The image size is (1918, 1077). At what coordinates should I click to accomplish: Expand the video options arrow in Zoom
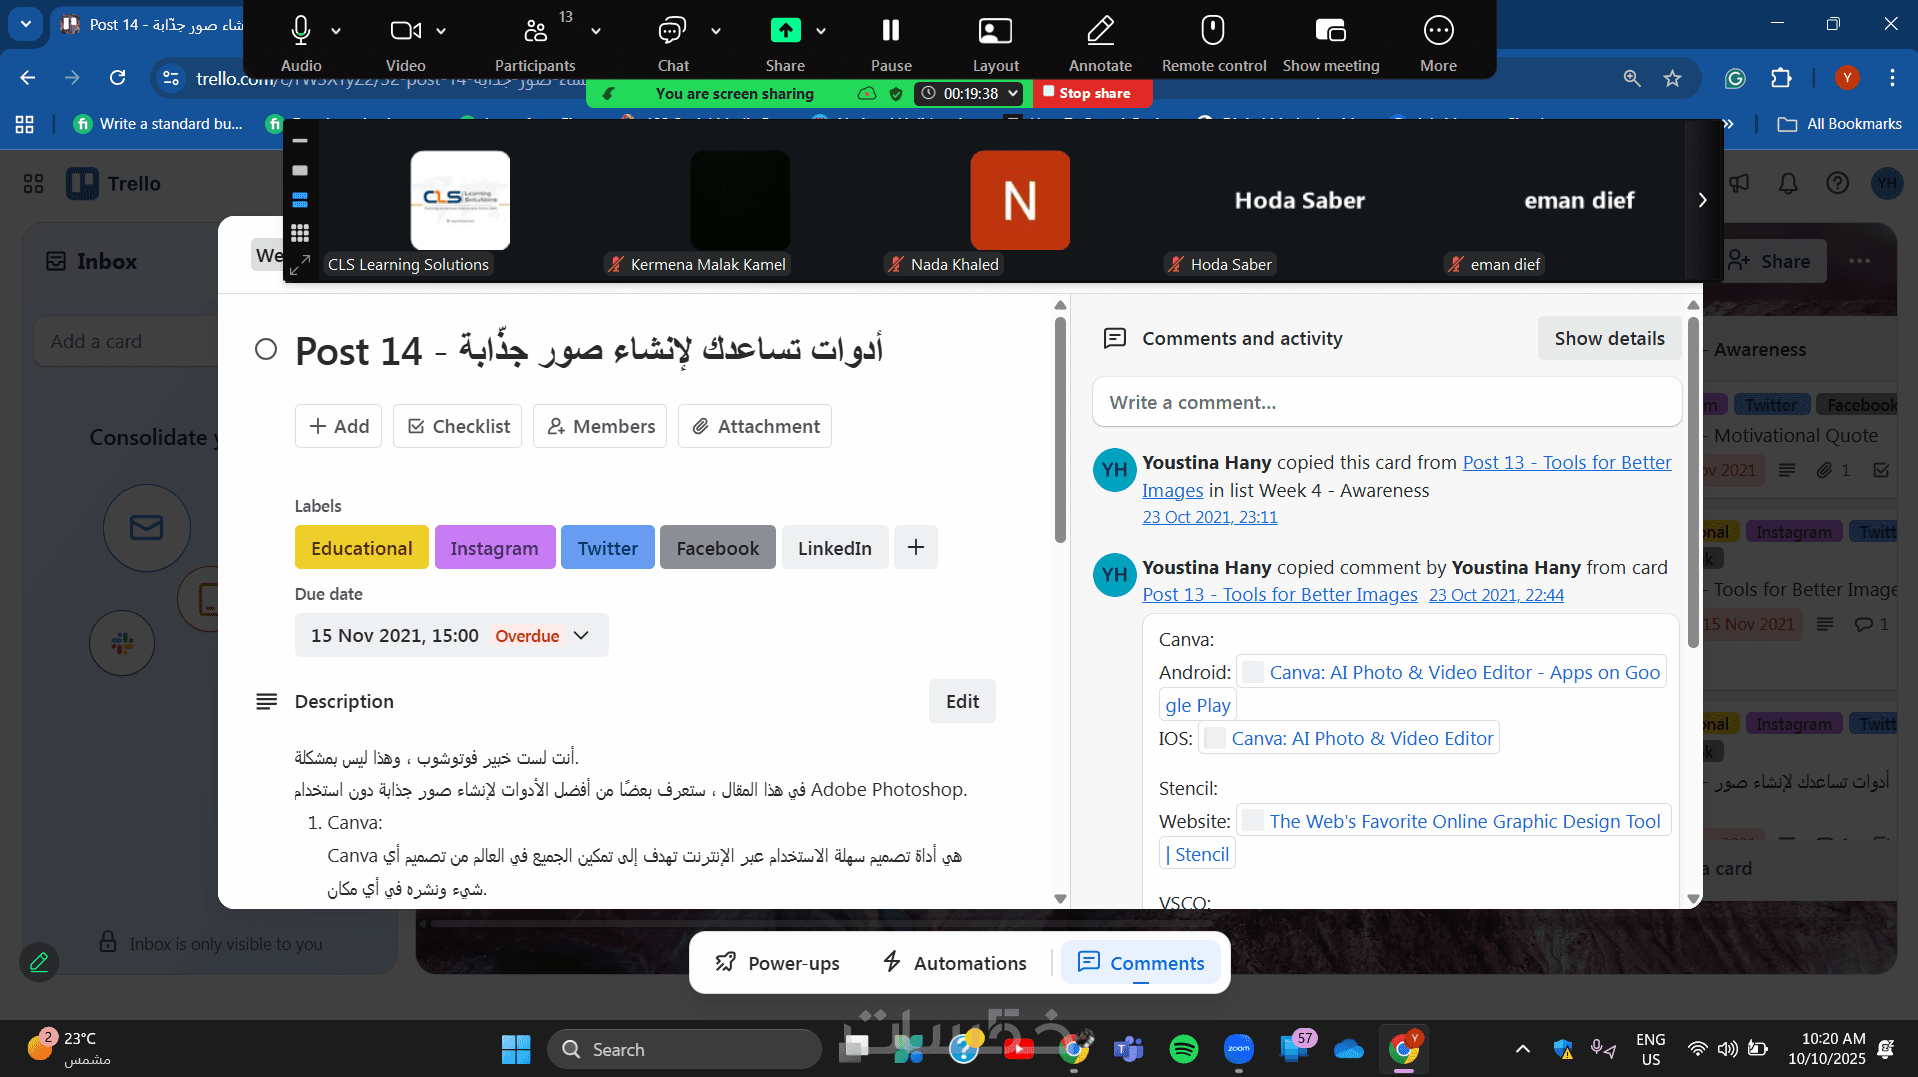point(441,31)
